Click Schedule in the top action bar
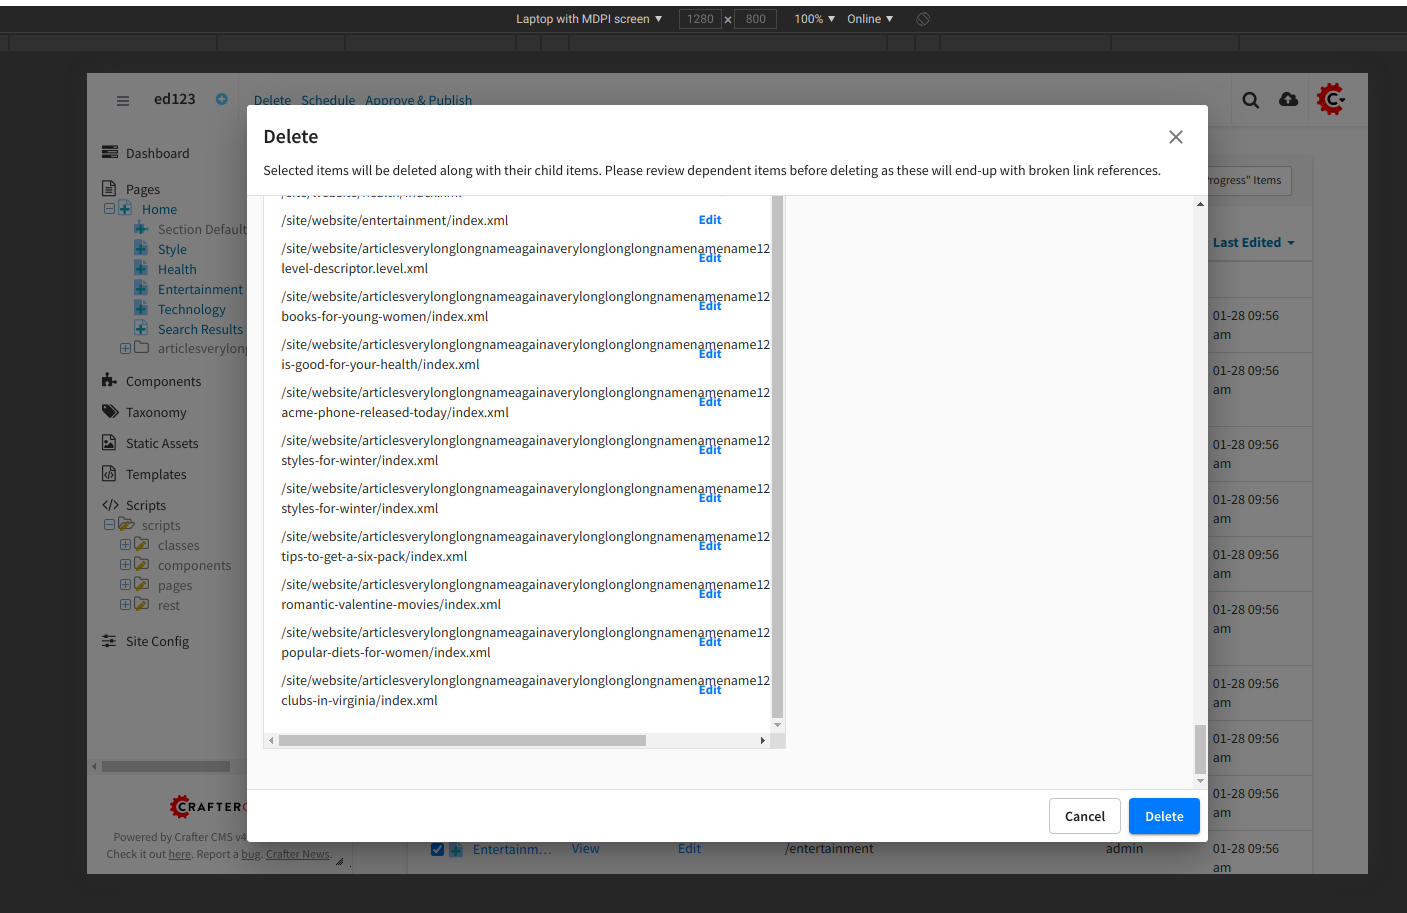Screen dimensions: 1407x913 (x=328, y=100)
